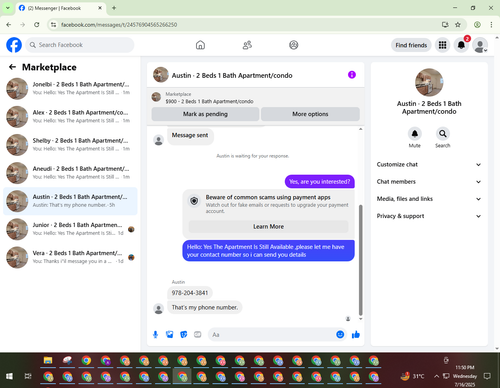The image size is (500, 388).
Task: Click the Facebook logo icon
Action: tap(14, 45)
